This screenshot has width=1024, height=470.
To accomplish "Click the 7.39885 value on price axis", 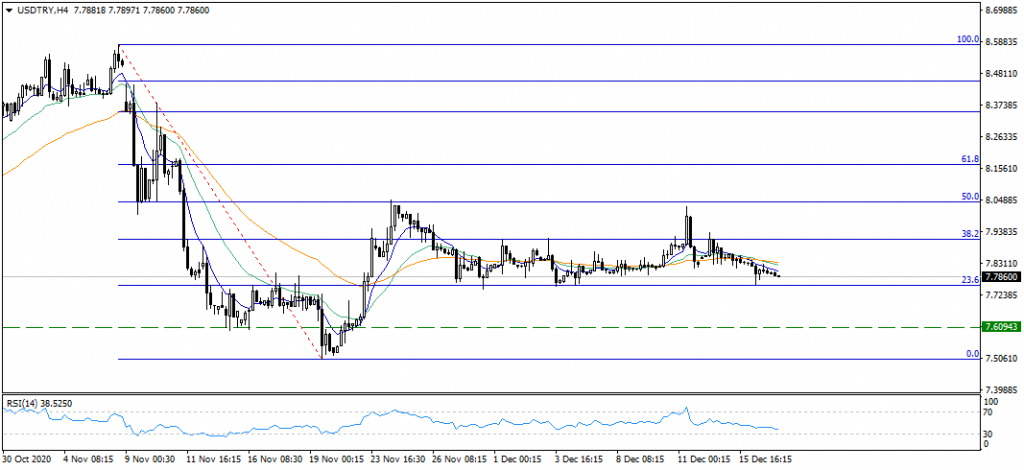I will [1001, 390].
